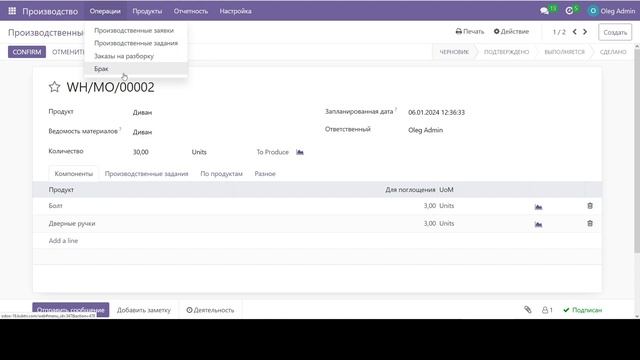Open the apps grid menu icon
Screen dimensions: 640x360
[x=12, y=11]
